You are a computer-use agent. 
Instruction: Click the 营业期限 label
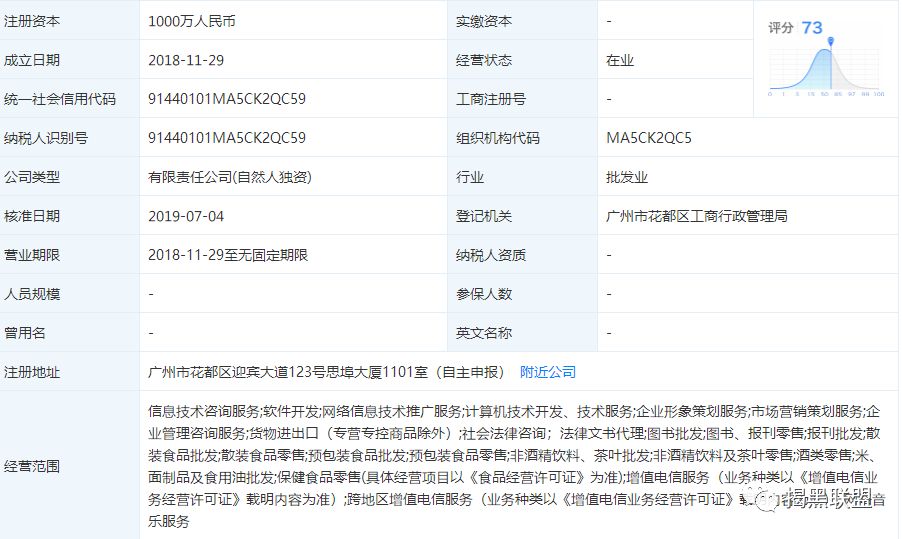[32, 255]
